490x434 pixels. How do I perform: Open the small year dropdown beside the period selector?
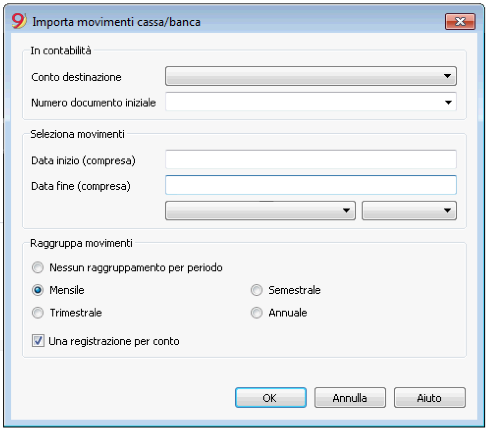(x=409, y=210)
